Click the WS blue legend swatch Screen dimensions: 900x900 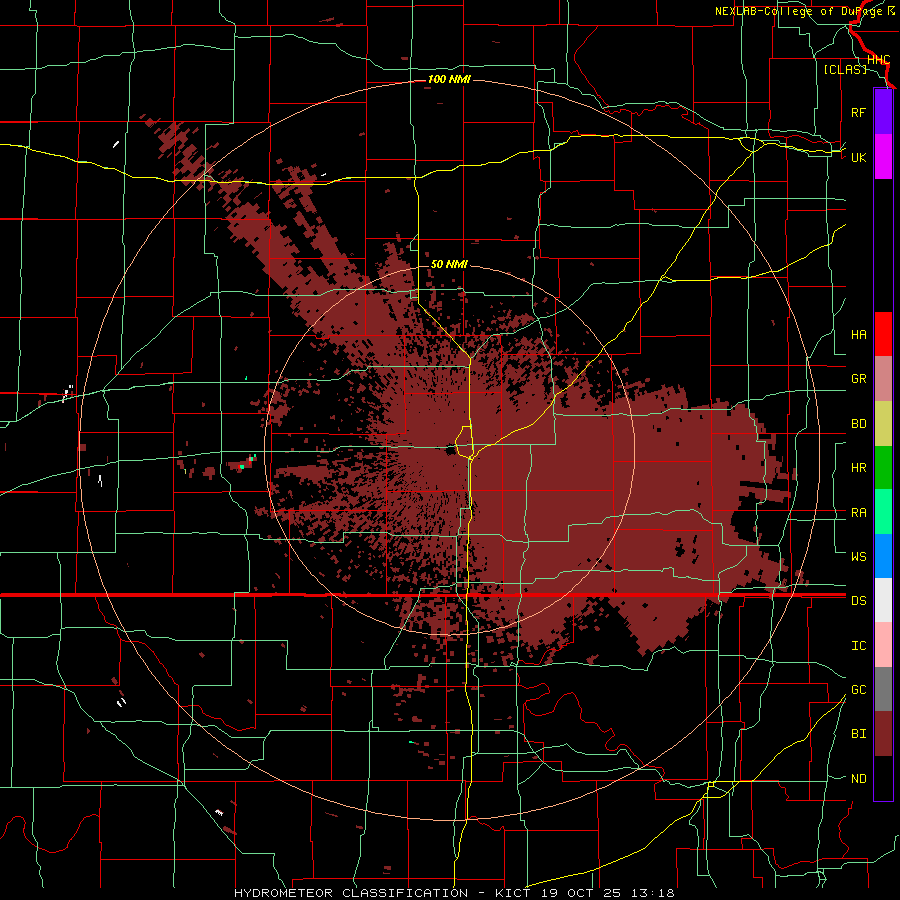click(883, 556)
